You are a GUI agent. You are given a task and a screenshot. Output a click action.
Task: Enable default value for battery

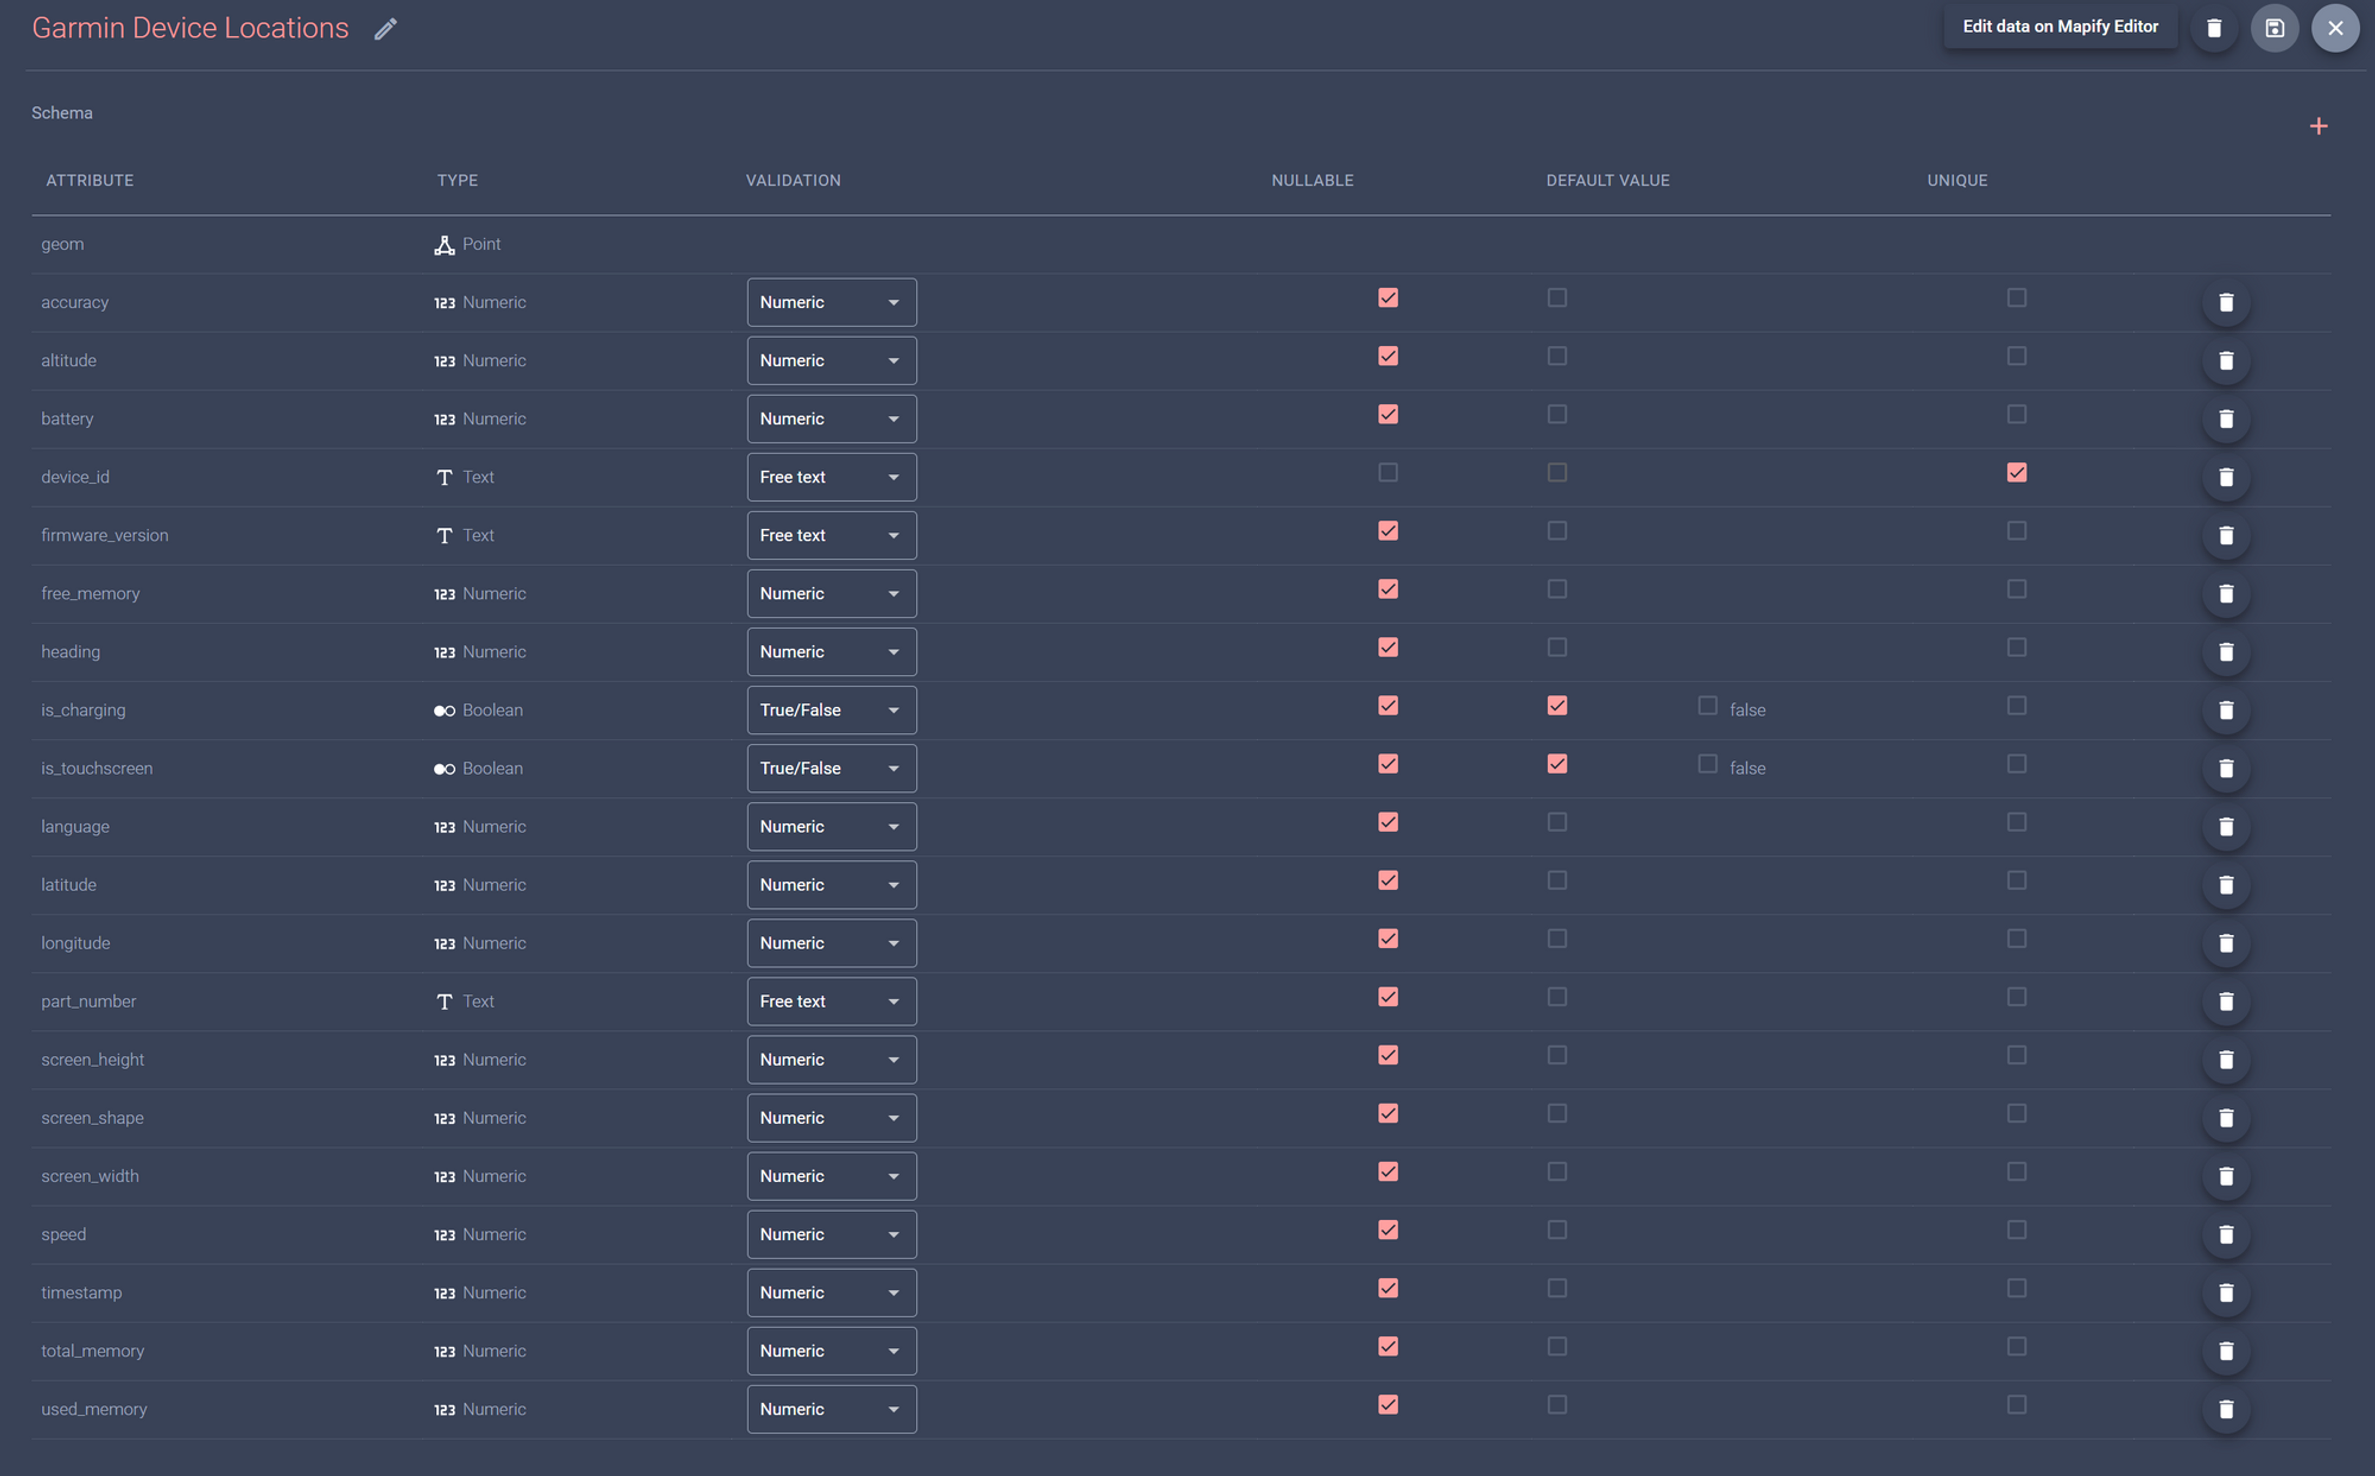(x=1557, y=414)
